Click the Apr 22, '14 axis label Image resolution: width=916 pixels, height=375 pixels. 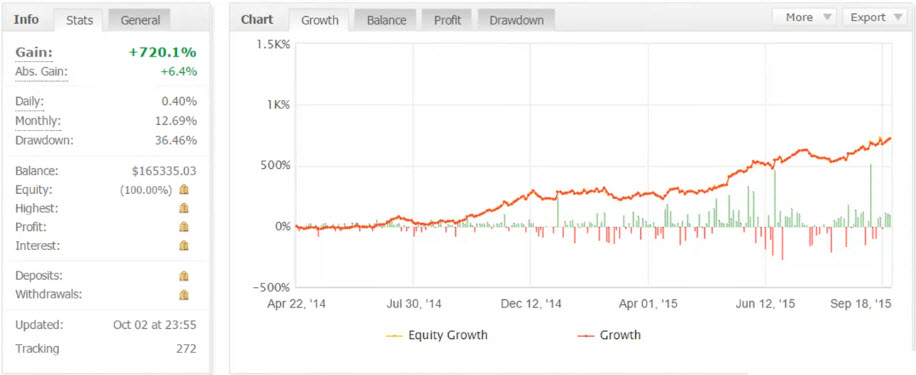click(296, 304)
